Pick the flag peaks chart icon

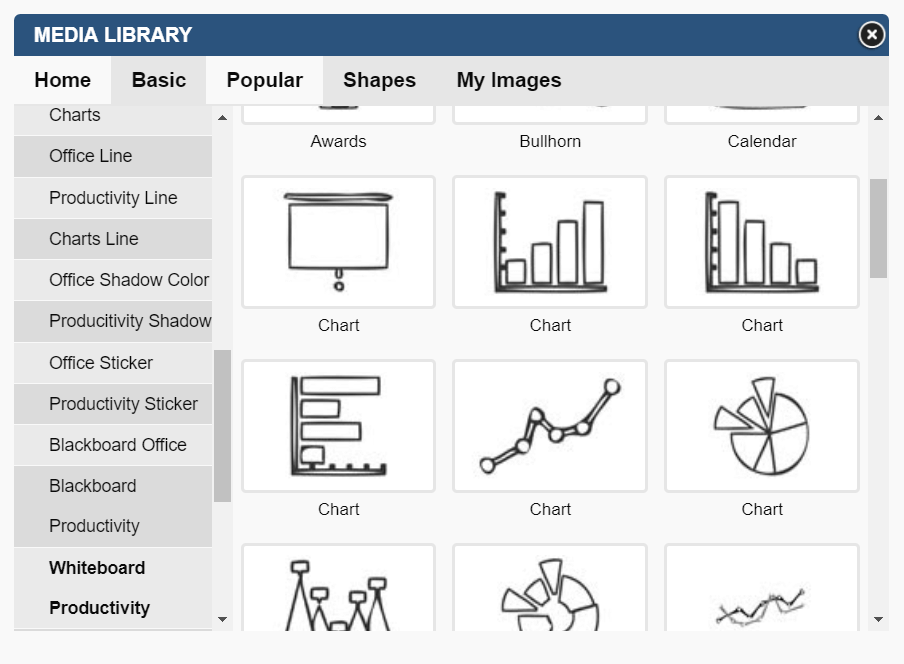coord(338,588)
